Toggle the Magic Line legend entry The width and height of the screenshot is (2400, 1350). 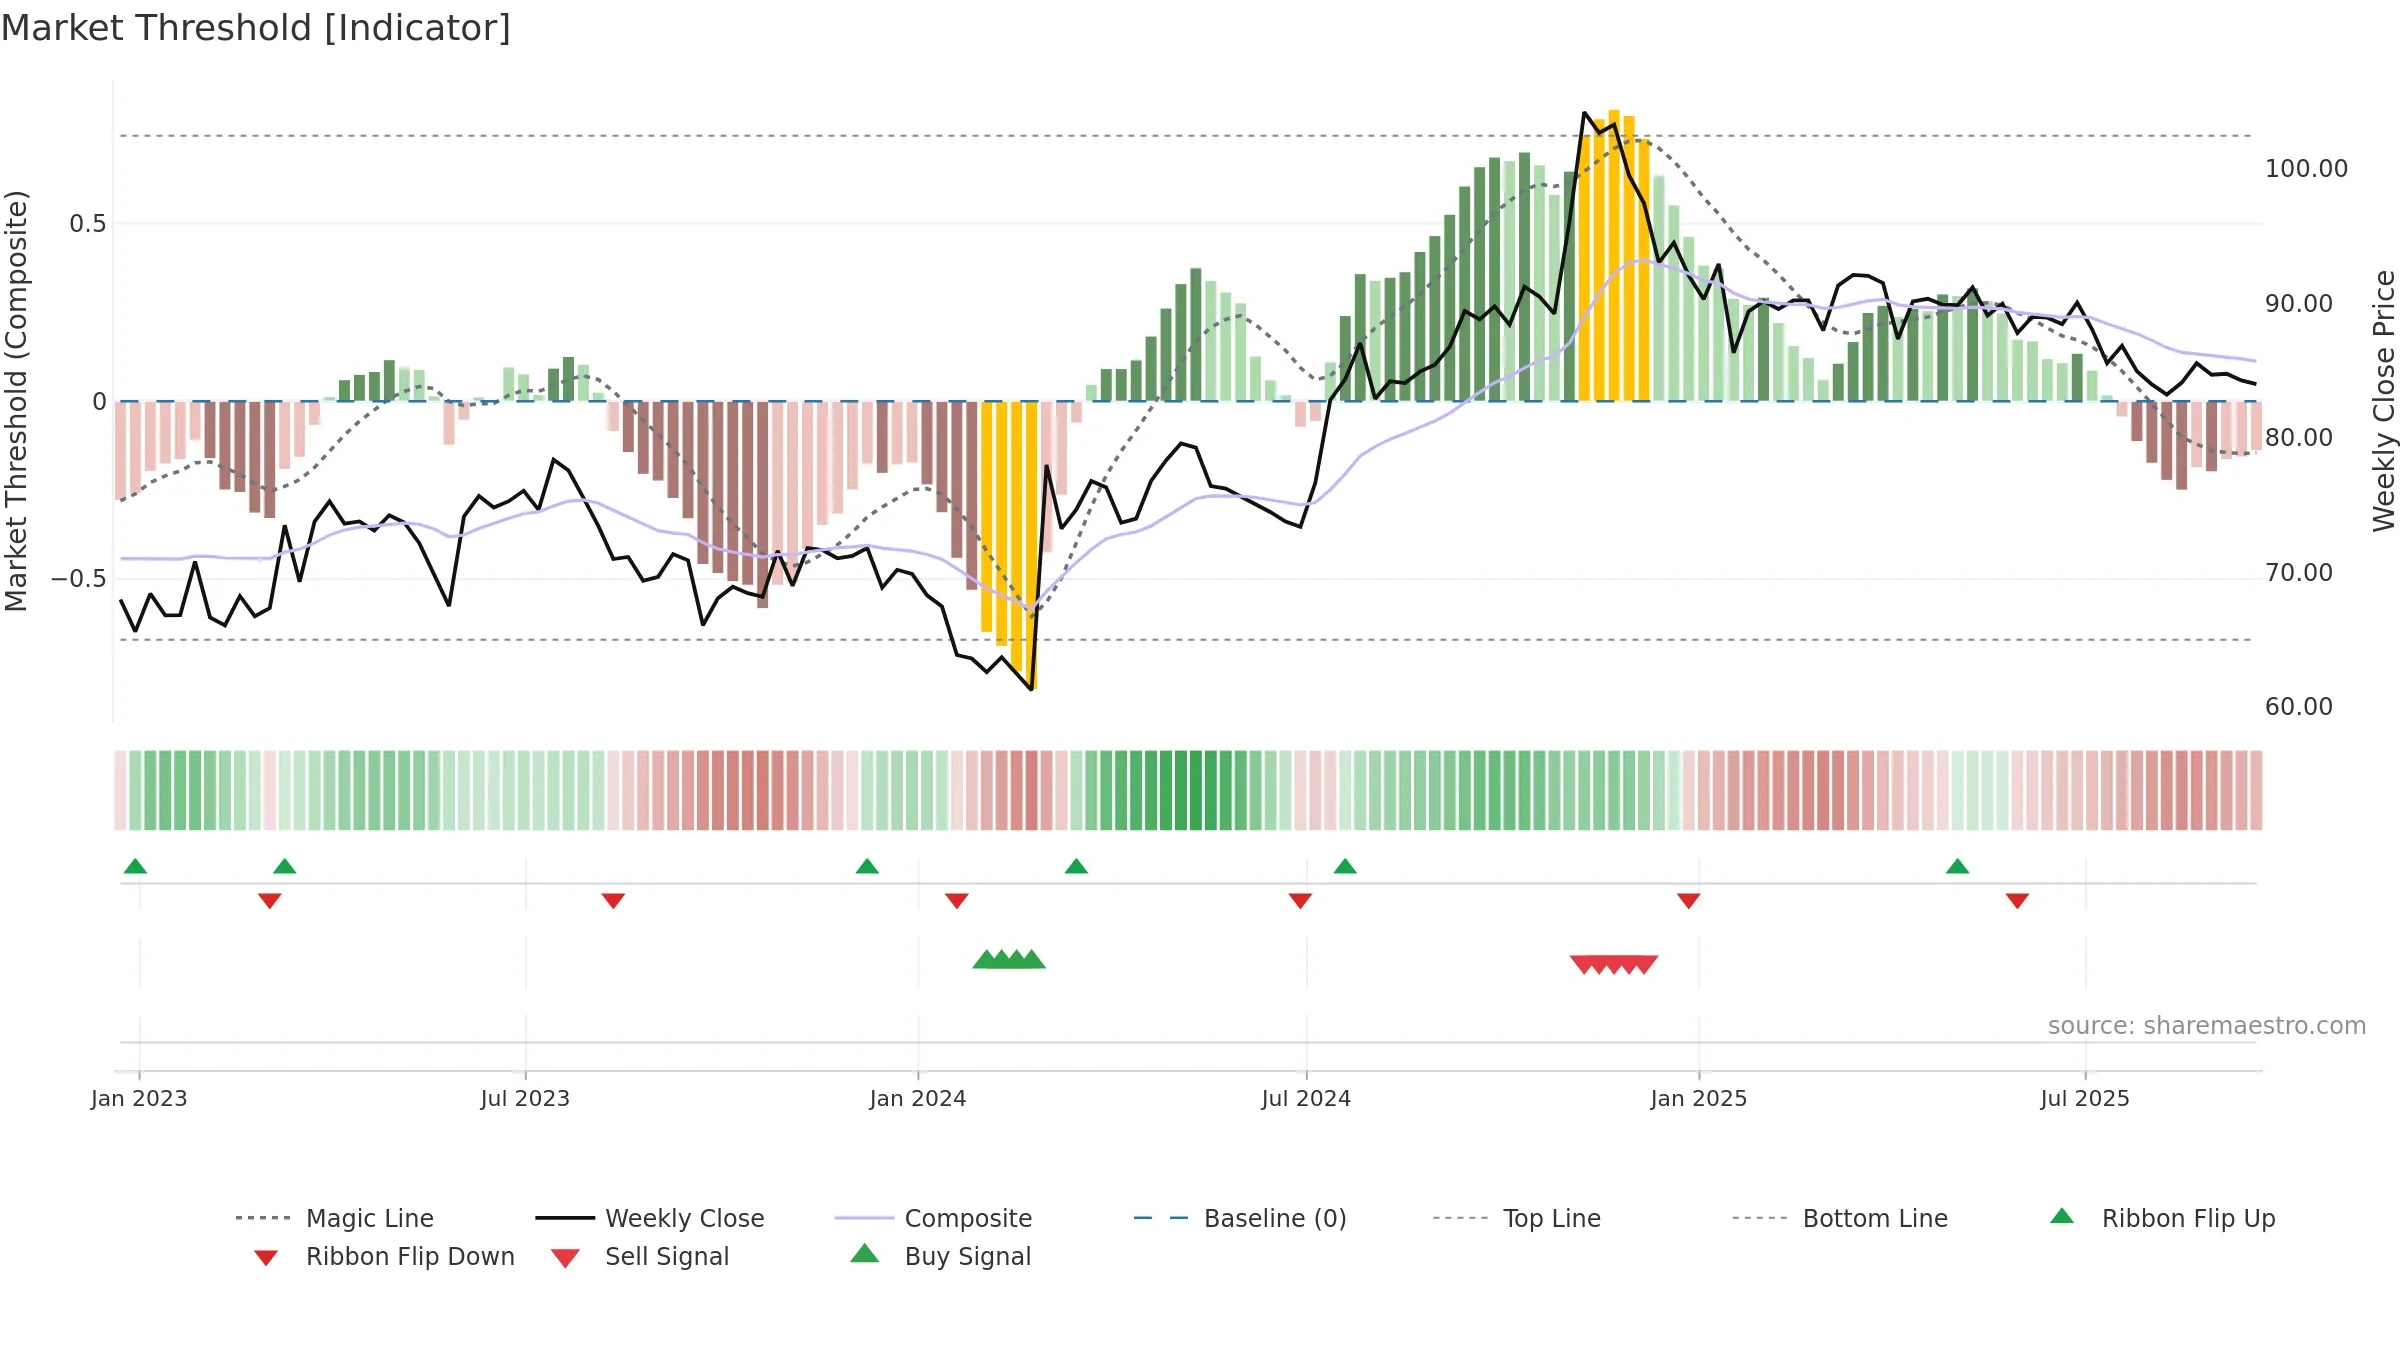click(334, 1218)
